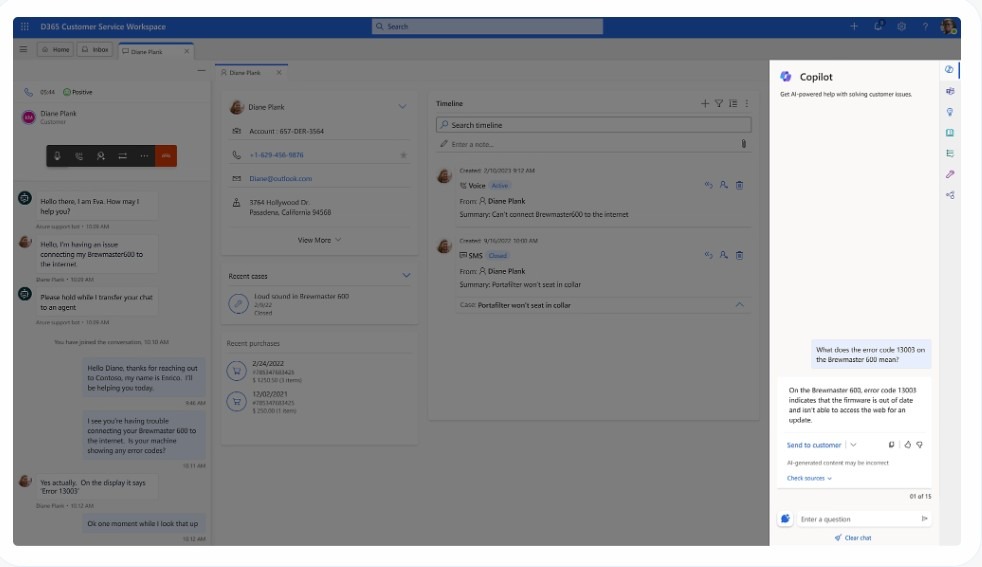This screenshot has width=982, height=567.
Task: Open Send to customer dropdown arrow
Action: (853, 445)
